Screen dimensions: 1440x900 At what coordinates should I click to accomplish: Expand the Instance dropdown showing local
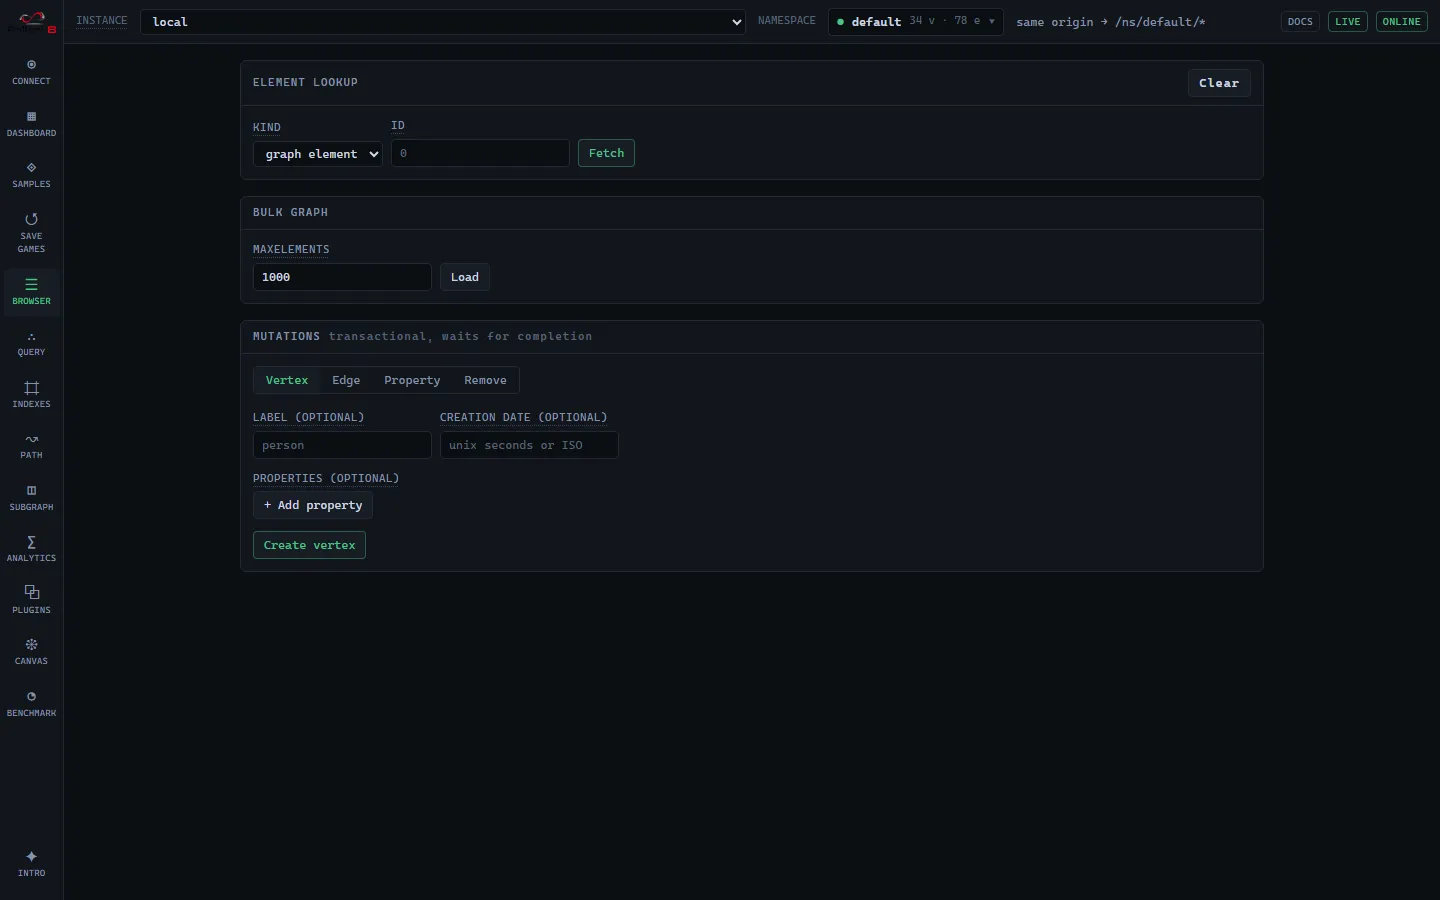click(443, 22)
